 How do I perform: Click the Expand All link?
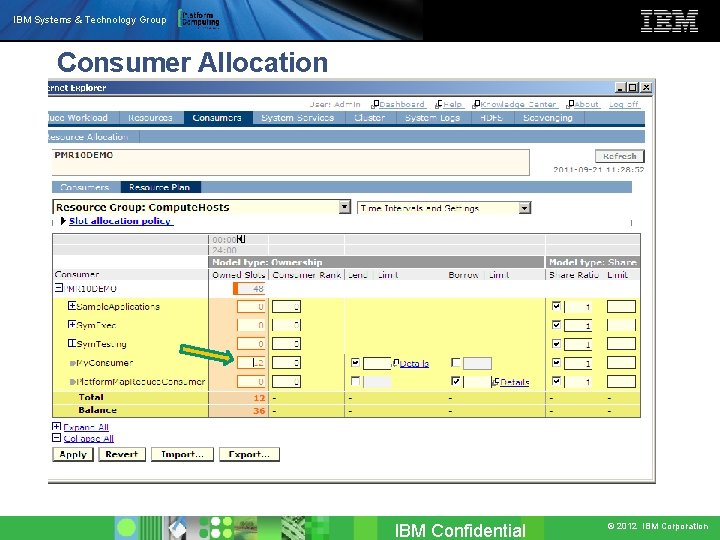86,427
